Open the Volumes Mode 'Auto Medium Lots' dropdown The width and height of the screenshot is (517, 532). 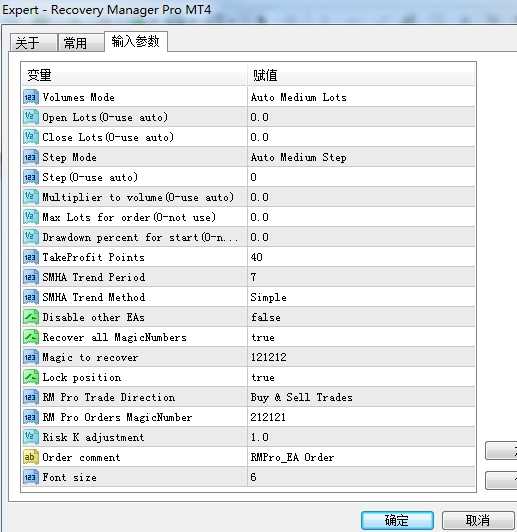pyautogui.click(x=361, y=97)
